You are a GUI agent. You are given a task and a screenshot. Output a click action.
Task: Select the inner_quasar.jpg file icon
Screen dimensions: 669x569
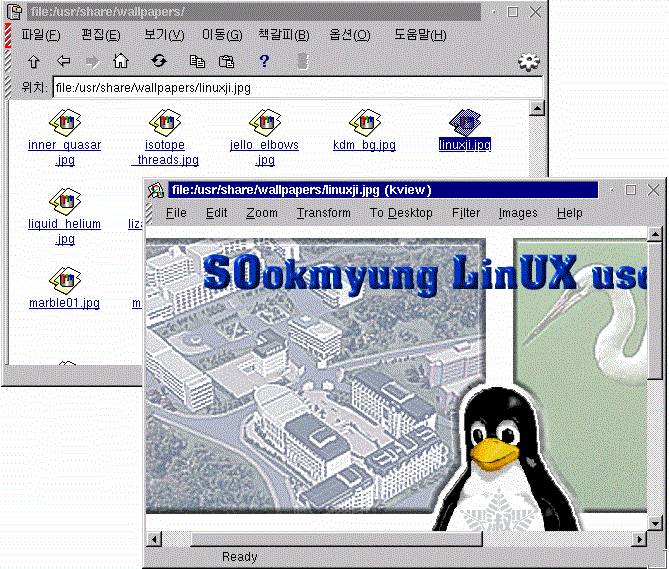(x=65, y=122)
